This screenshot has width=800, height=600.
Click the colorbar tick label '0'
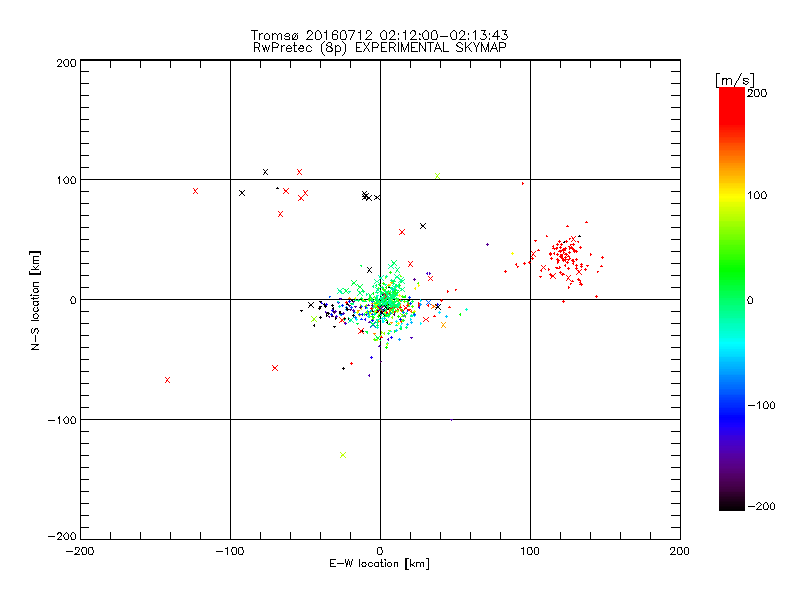pos(750,300)
